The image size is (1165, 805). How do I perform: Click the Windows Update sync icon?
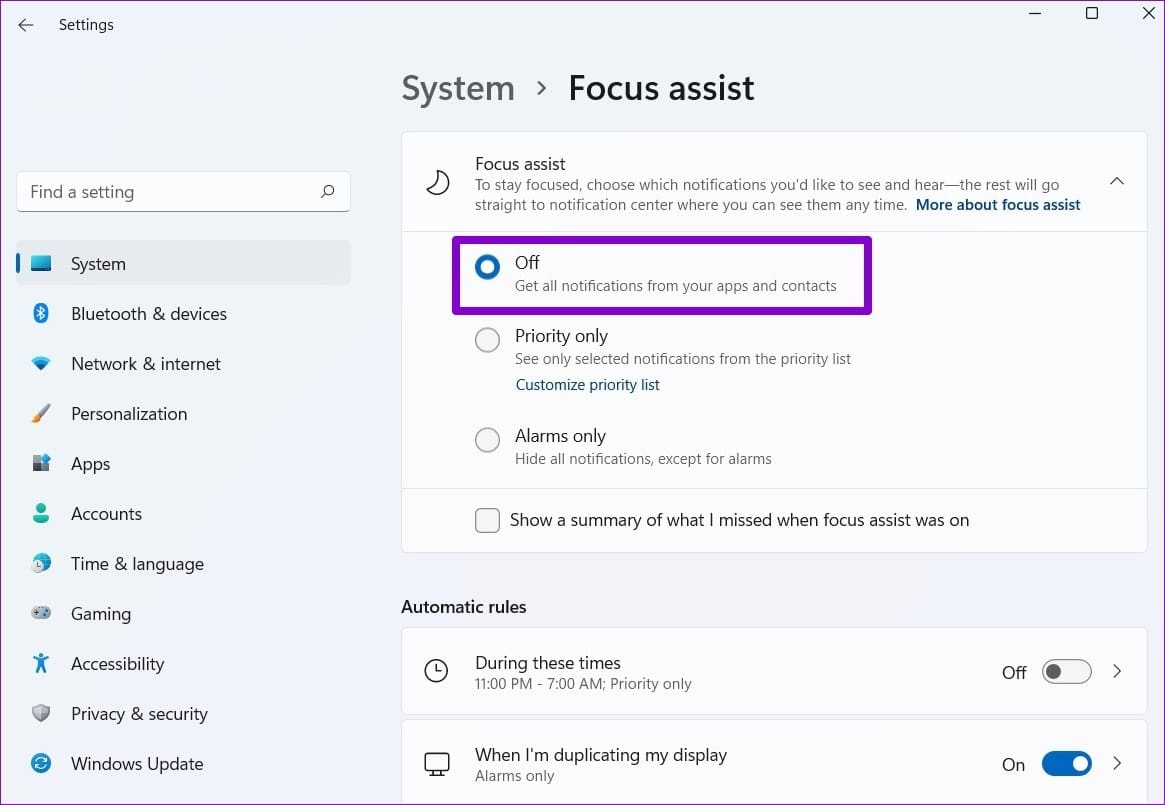(x=41, y=763)
